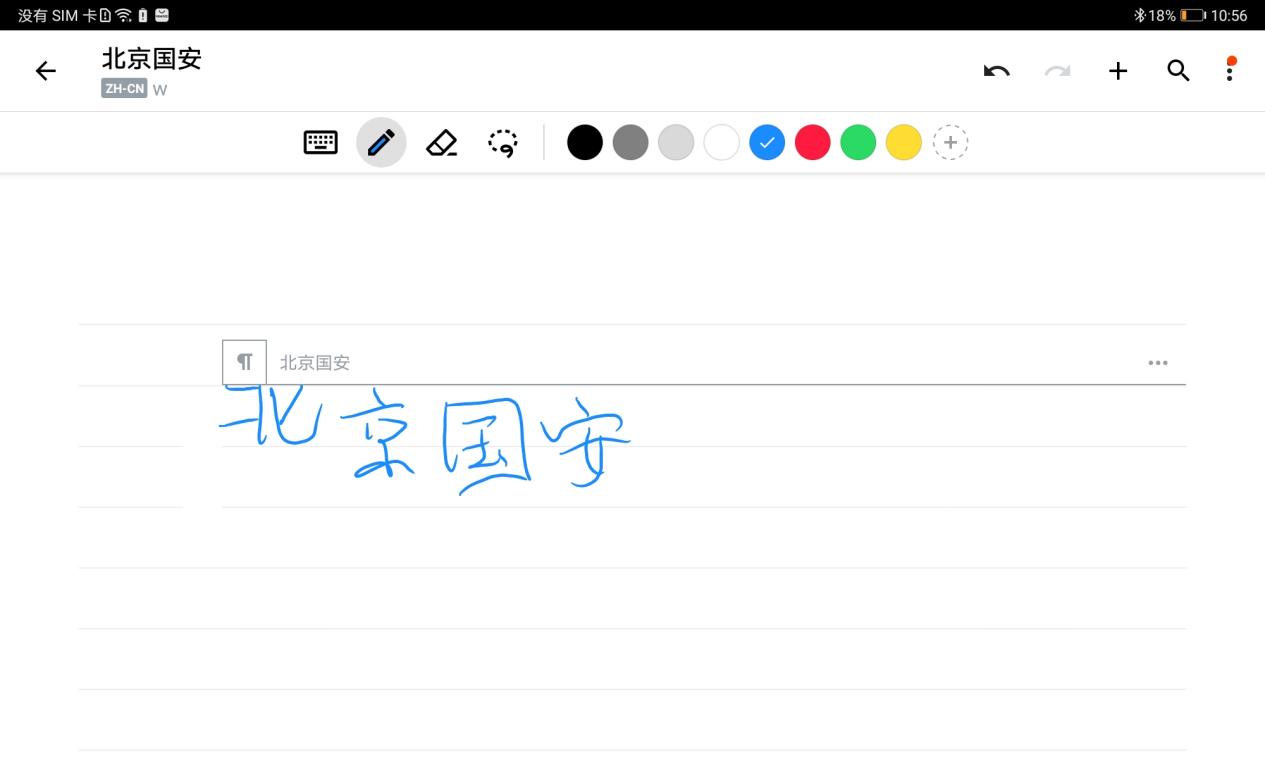Viewport: 1265px width, 759px height.
Task: Open the three-dot overflow menu
Action: tap(1230, 69)
